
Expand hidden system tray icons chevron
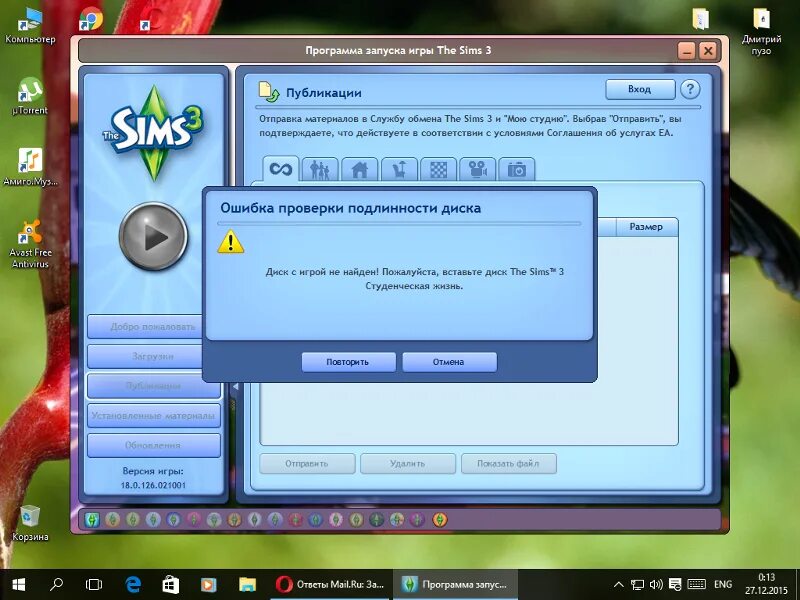(618, 585)
